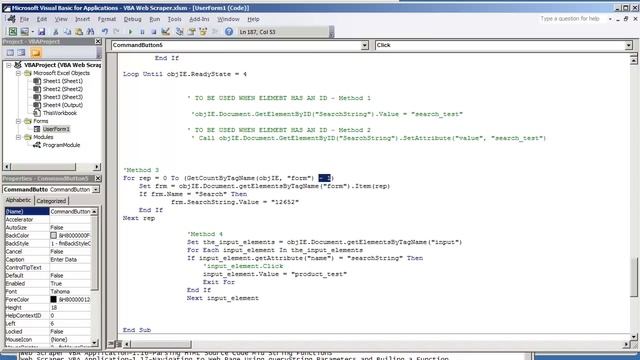Screen dimensions: 640x360
Task: Click the BackColor color swatch
Action: [53, 236]
